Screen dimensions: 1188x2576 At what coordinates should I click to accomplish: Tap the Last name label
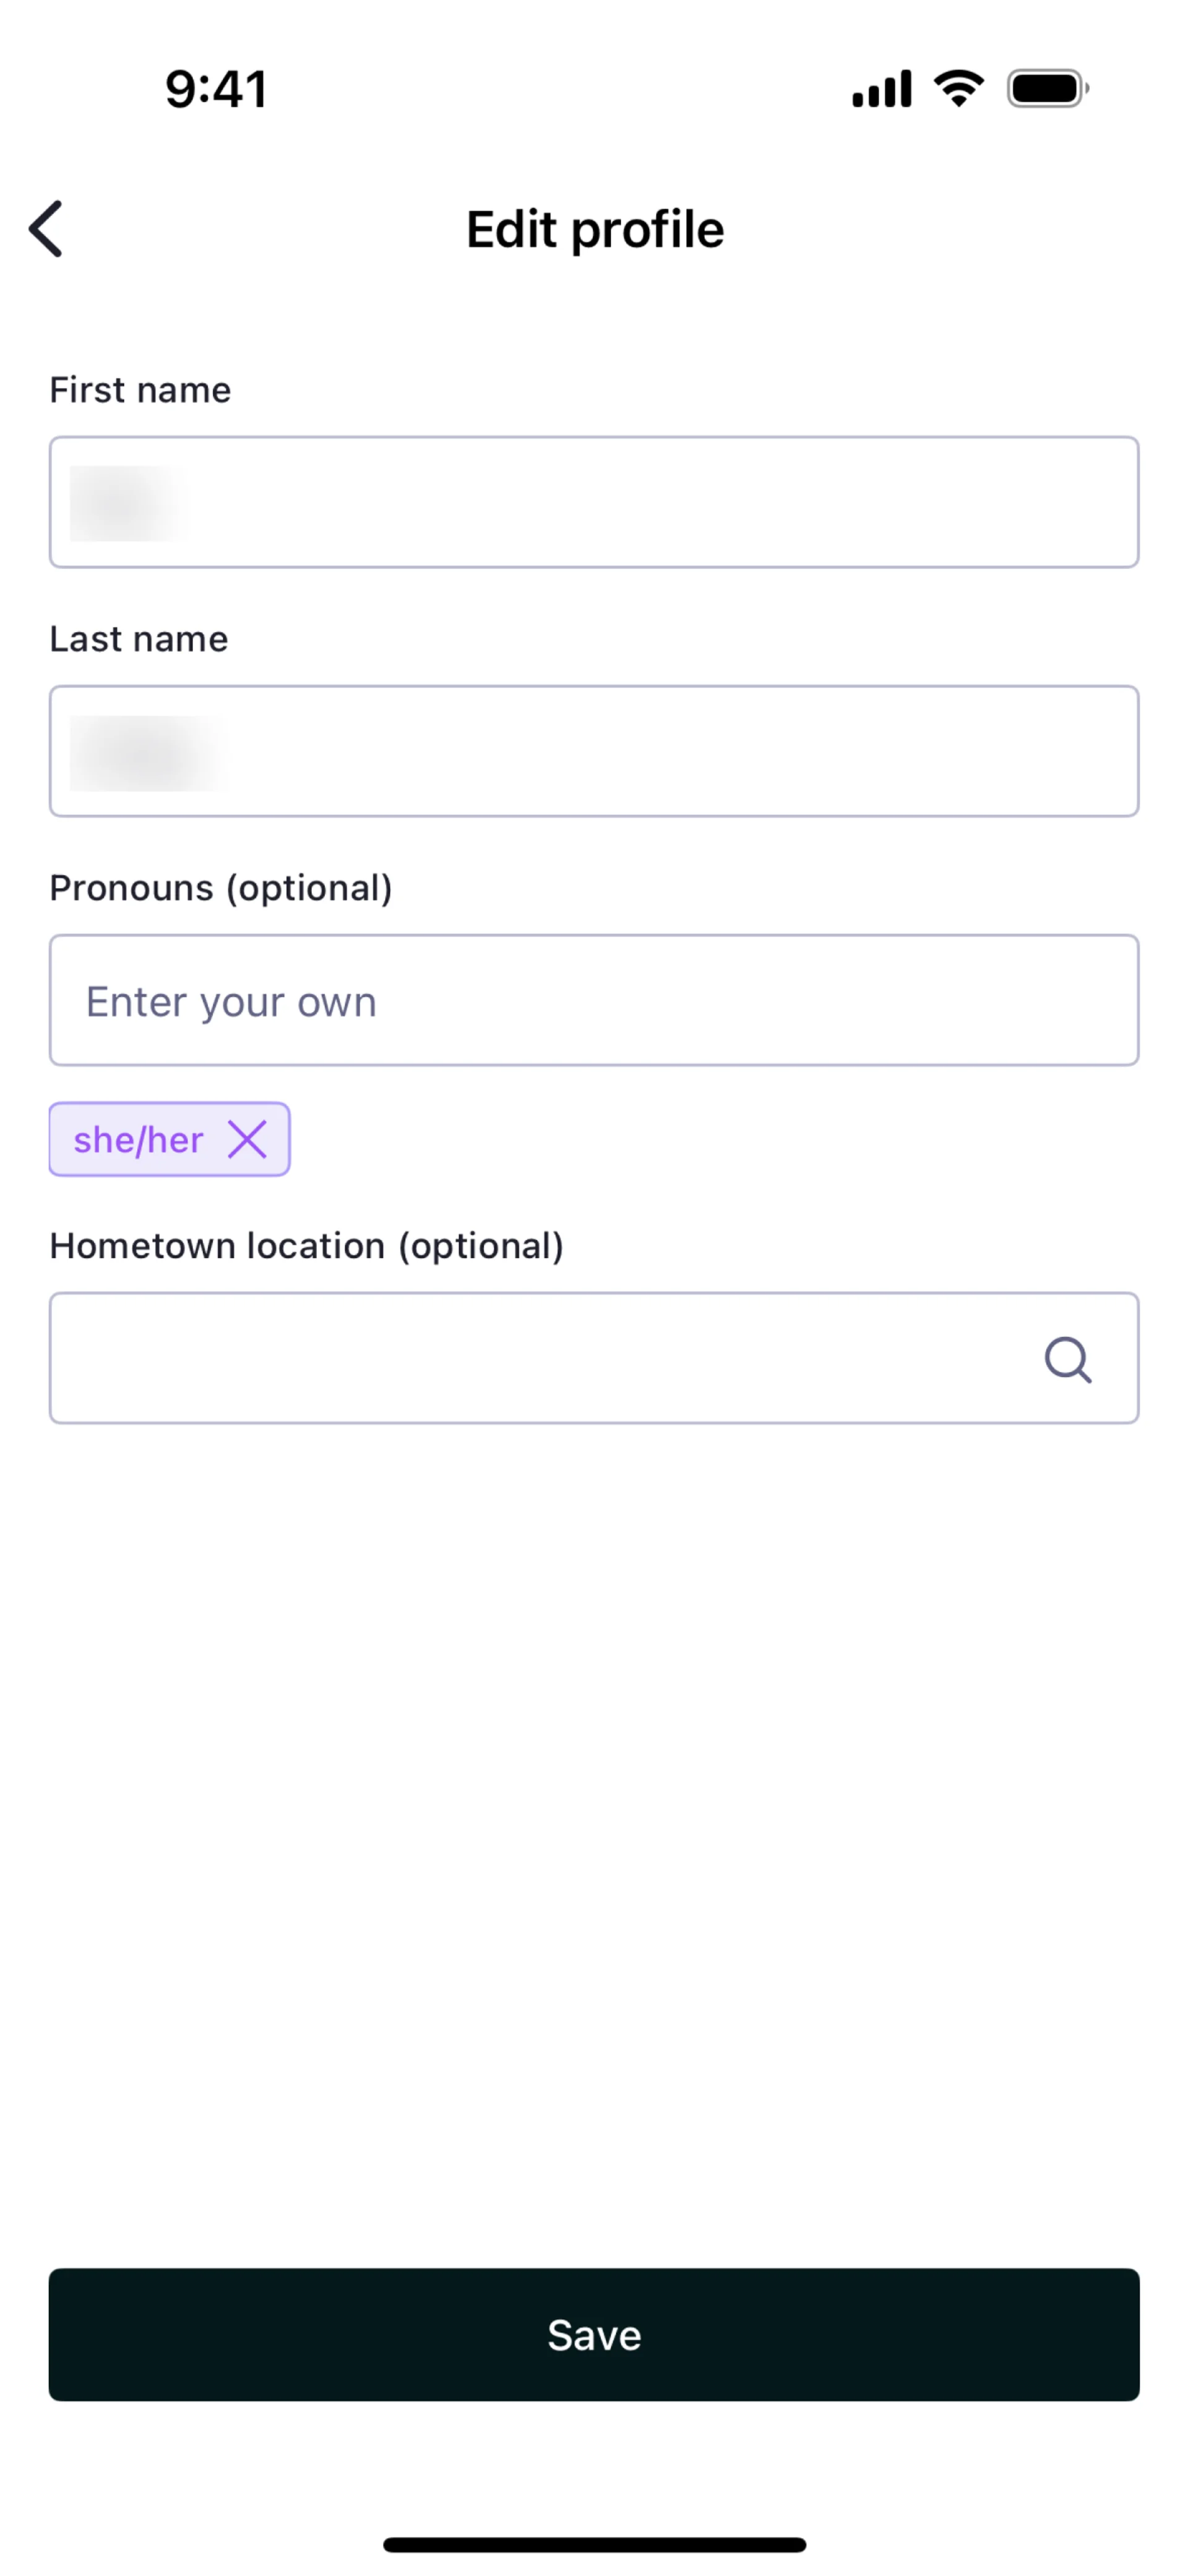(x=139, y=639)
